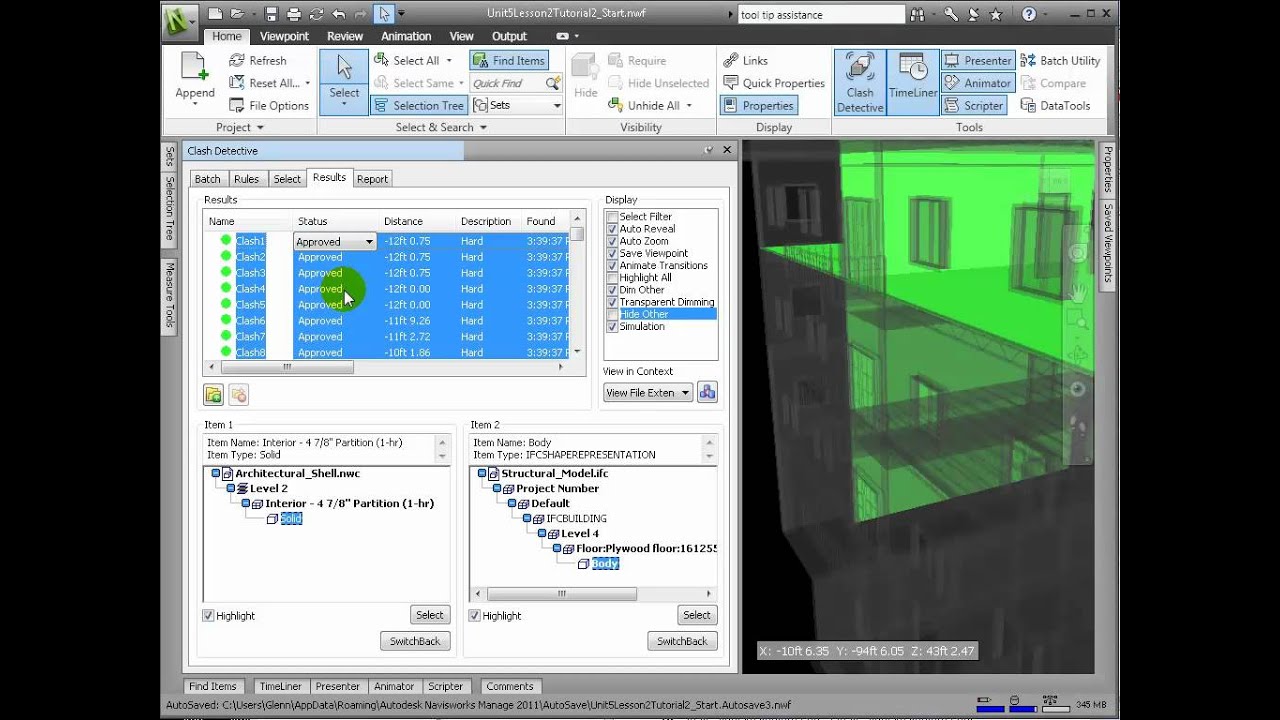This screenshot has width=1280, height=720.
Task: Uncheck the Auto Reveal checkbox
Action: click(612, 229)
